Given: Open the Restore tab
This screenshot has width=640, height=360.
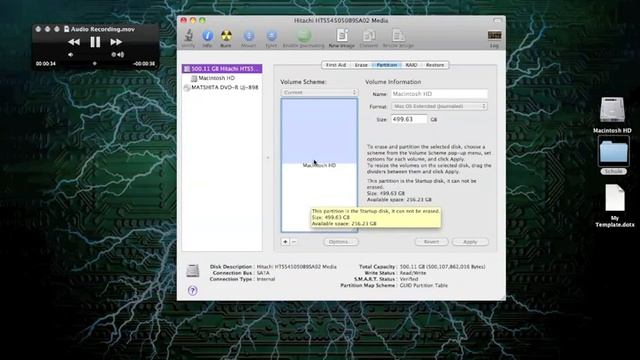Looking at the screenshot, I should tap(435, 65).
